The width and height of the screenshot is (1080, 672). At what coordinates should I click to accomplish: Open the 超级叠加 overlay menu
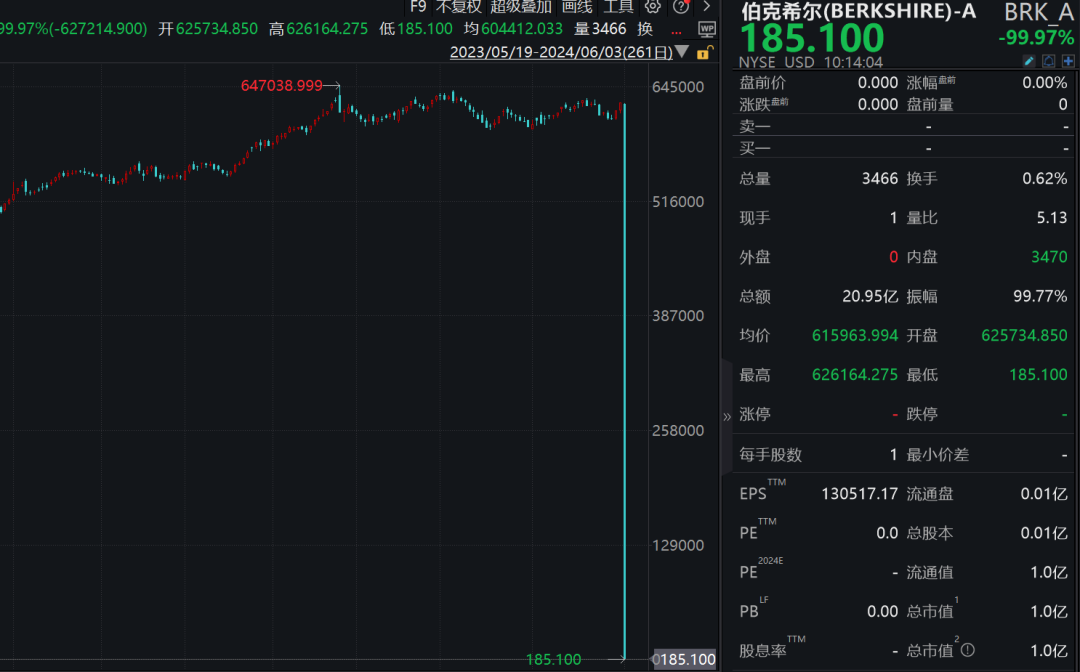click(520, 6)
